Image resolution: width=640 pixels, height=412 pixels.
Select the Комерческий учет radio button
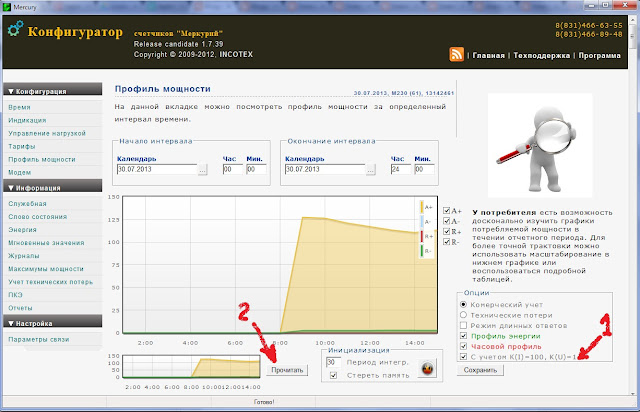463,305
